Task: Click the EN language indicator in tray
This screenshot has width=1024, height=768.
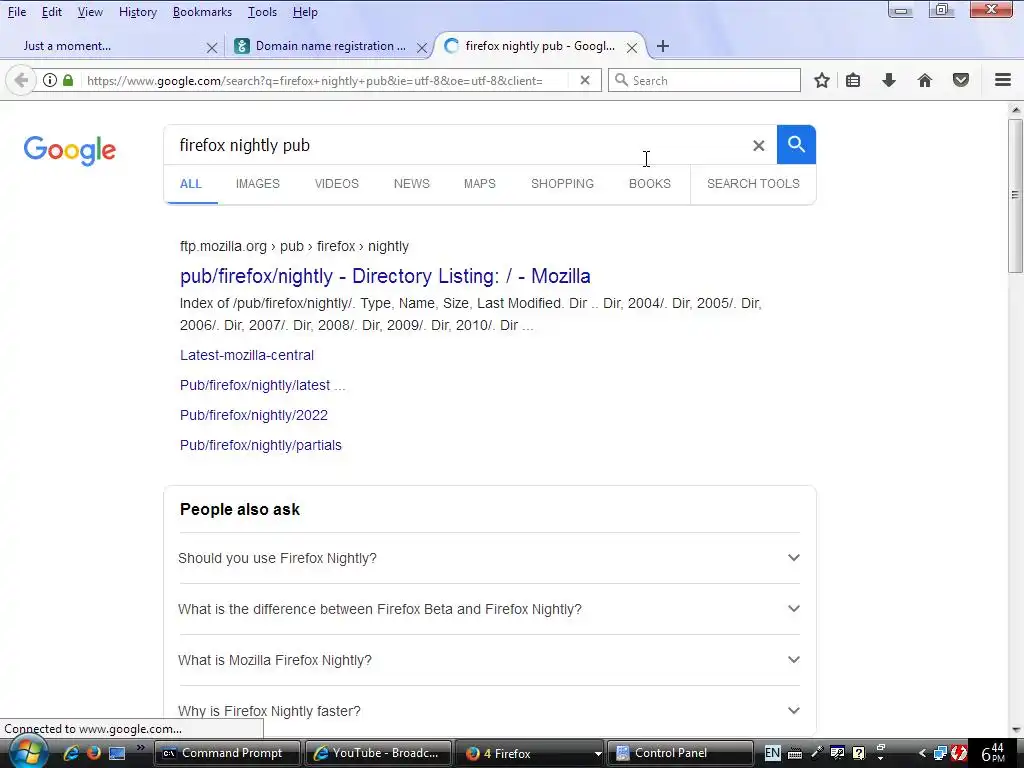Action: (x=772, y=753)
